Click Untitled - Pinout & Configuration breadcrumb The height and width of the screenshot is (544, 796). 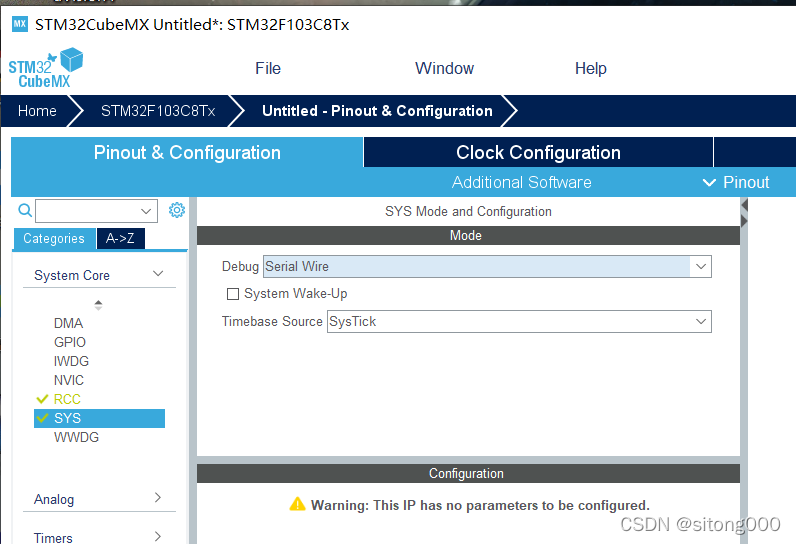[377, 111]
